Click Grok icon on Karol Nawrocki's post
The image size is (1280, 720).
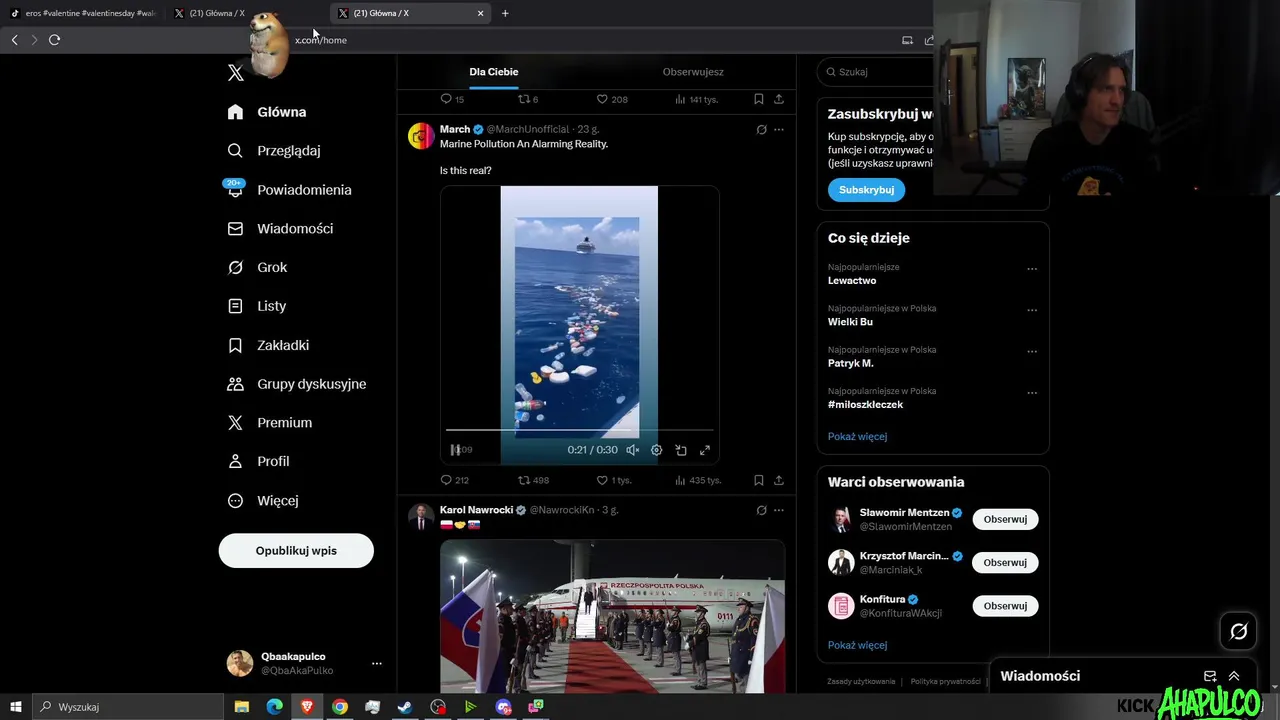click(x=761, y=510)
